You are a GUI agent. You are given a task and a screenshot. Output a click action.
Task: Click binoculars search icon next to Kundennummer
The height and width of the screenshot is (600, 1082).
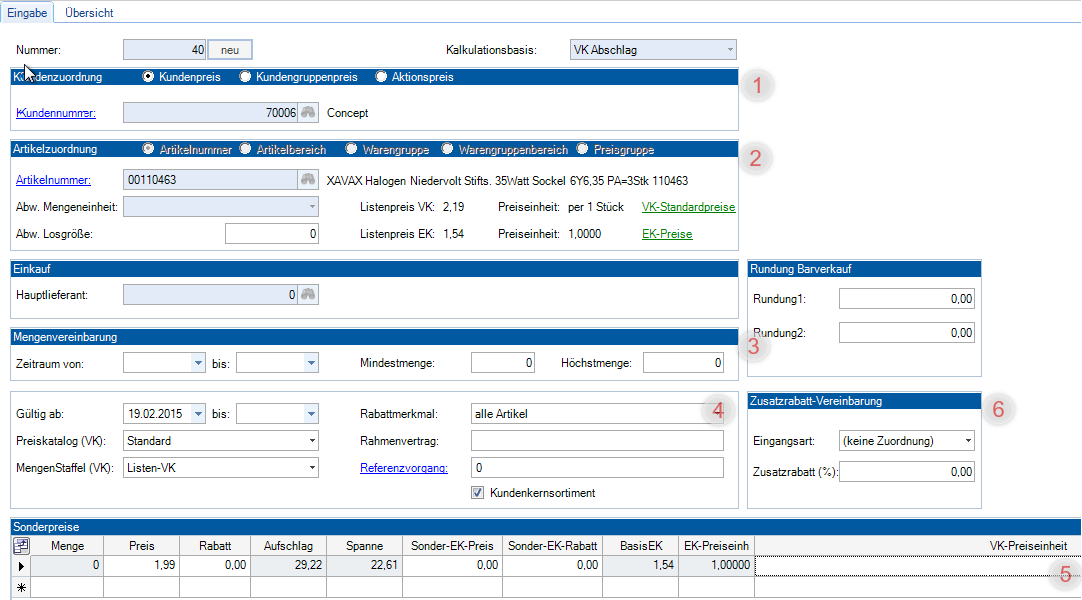309,113
